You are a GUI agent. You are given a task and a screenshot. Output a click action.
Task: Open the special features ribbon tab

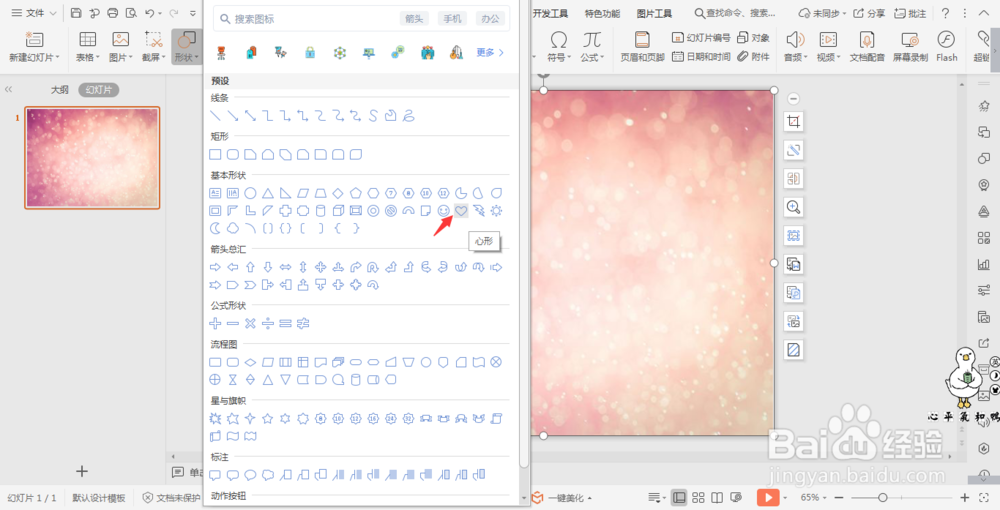point(602,13)
